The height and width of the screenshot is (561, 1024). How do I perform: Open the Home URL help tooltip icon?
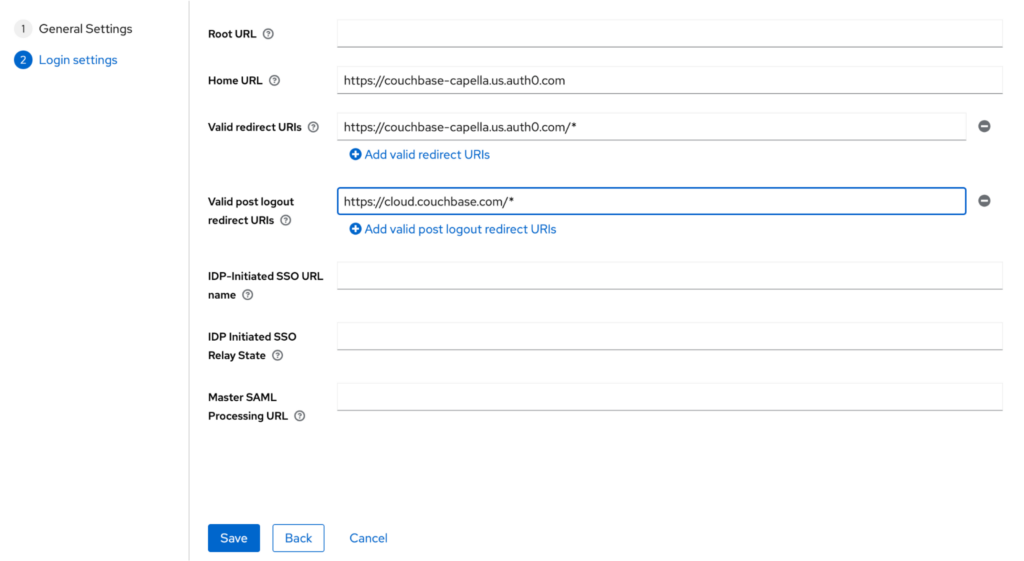click(x=275, y=80)
